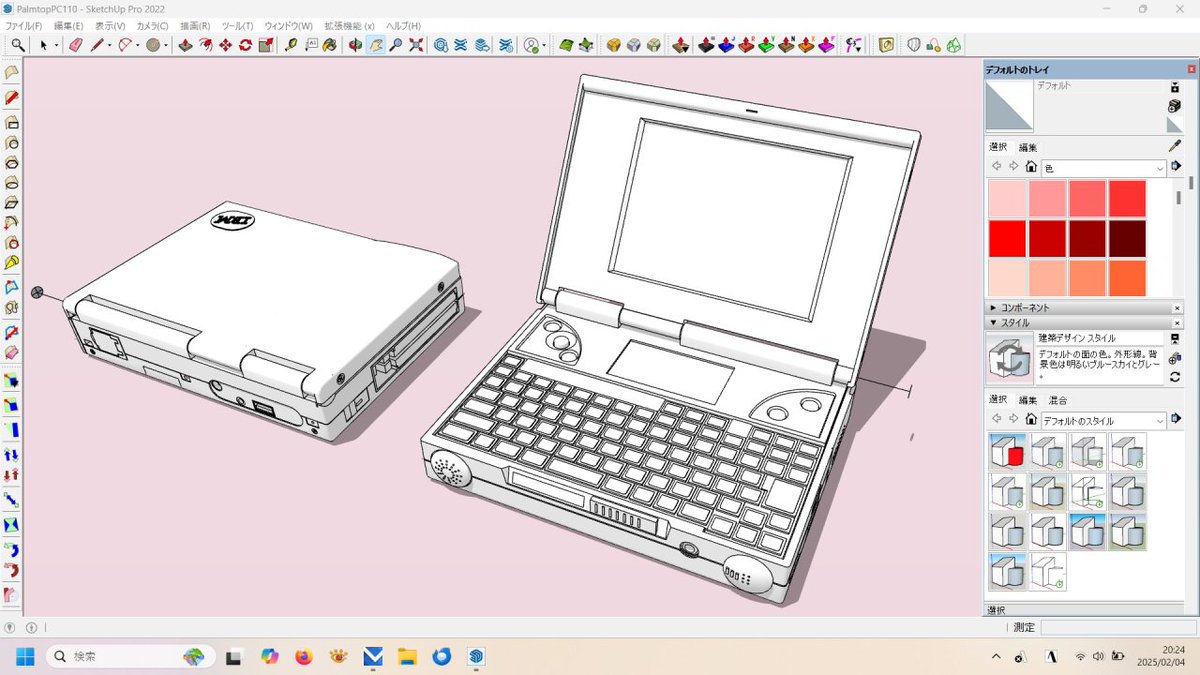Click the green wireframe house icon in toolbar
This screenshot has width=1200, height=675.
[x=954, y=45]
